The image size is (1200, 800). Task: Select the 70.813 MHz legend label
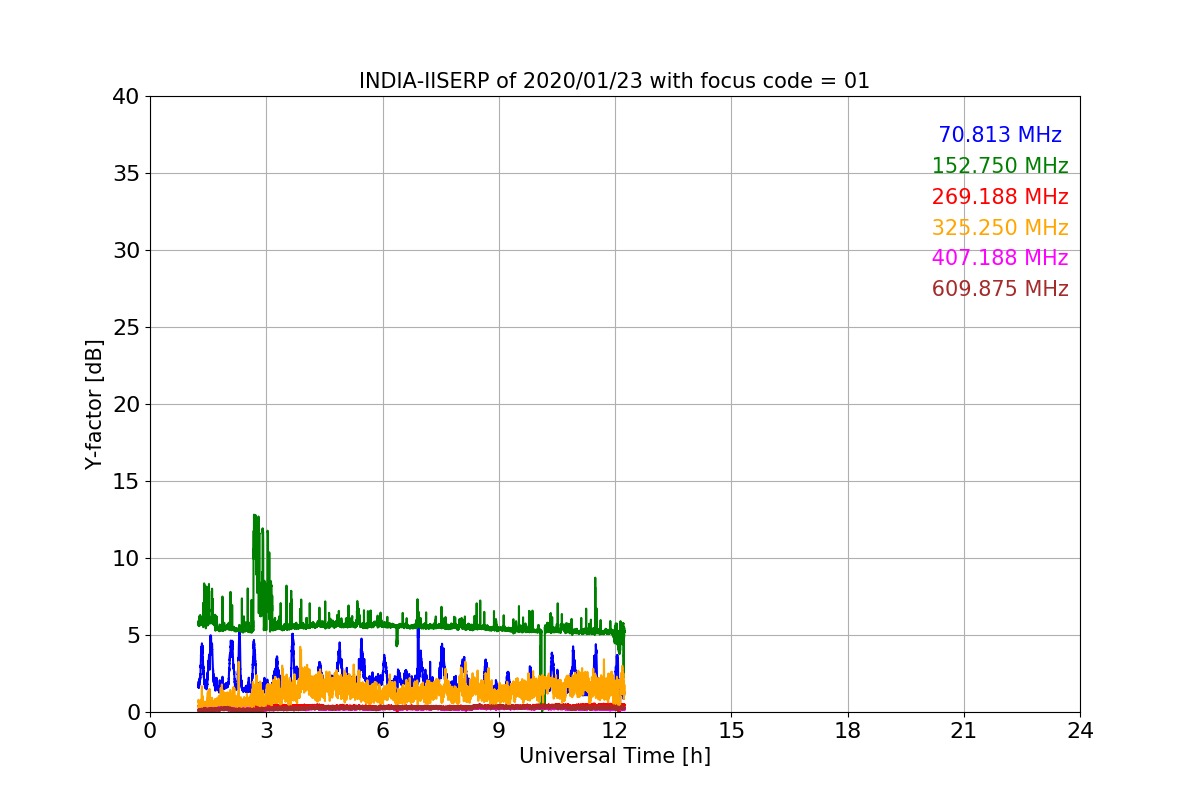coord(1000,135)
